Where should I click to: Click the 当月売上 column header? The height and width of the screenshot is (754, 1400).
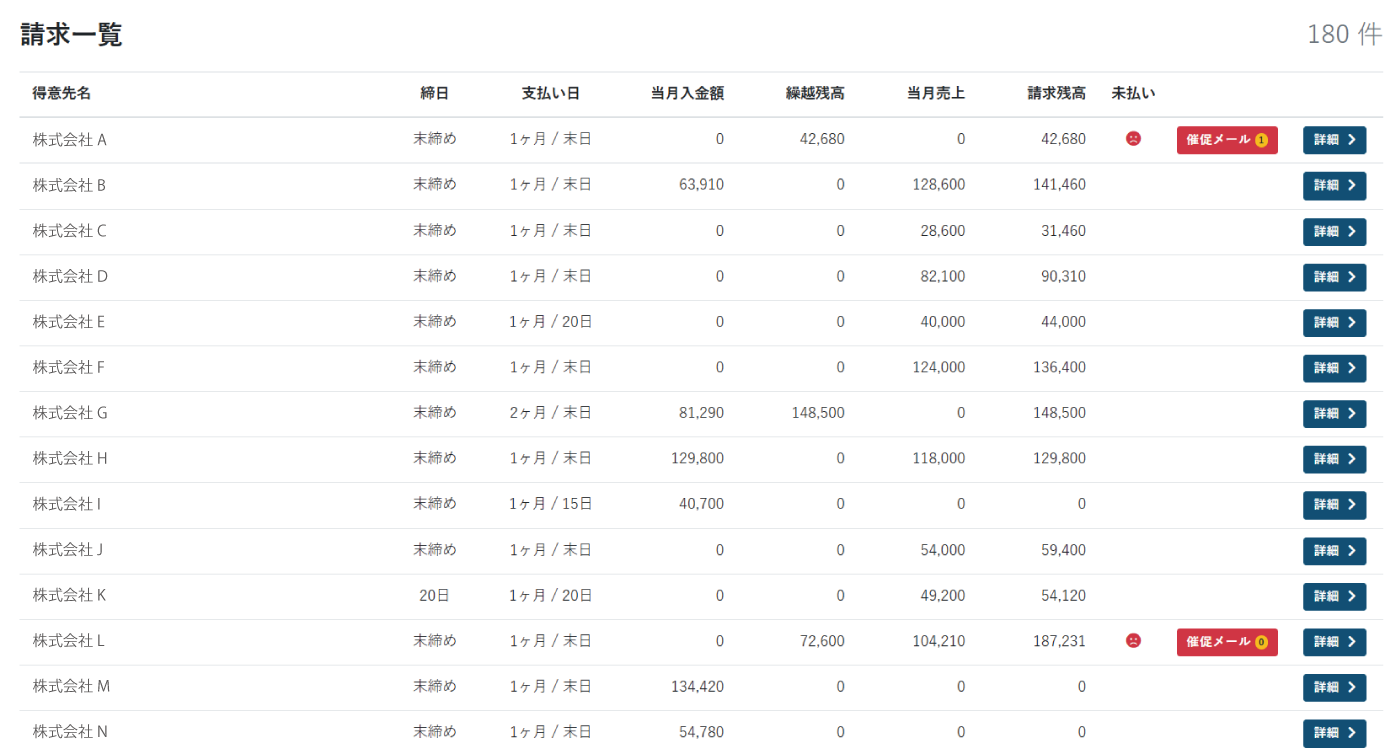coord(936,94)
